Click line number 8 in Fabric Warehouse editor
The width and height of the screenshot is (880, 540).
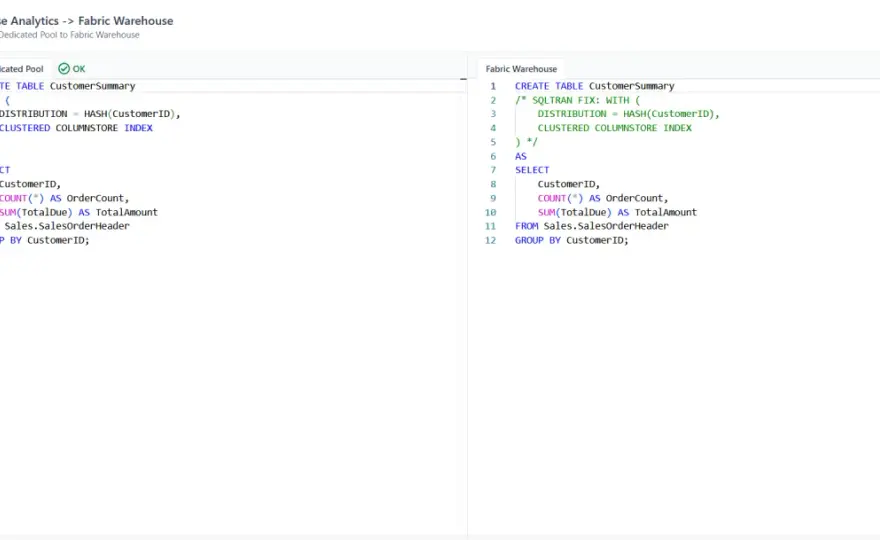pos(493,184)
